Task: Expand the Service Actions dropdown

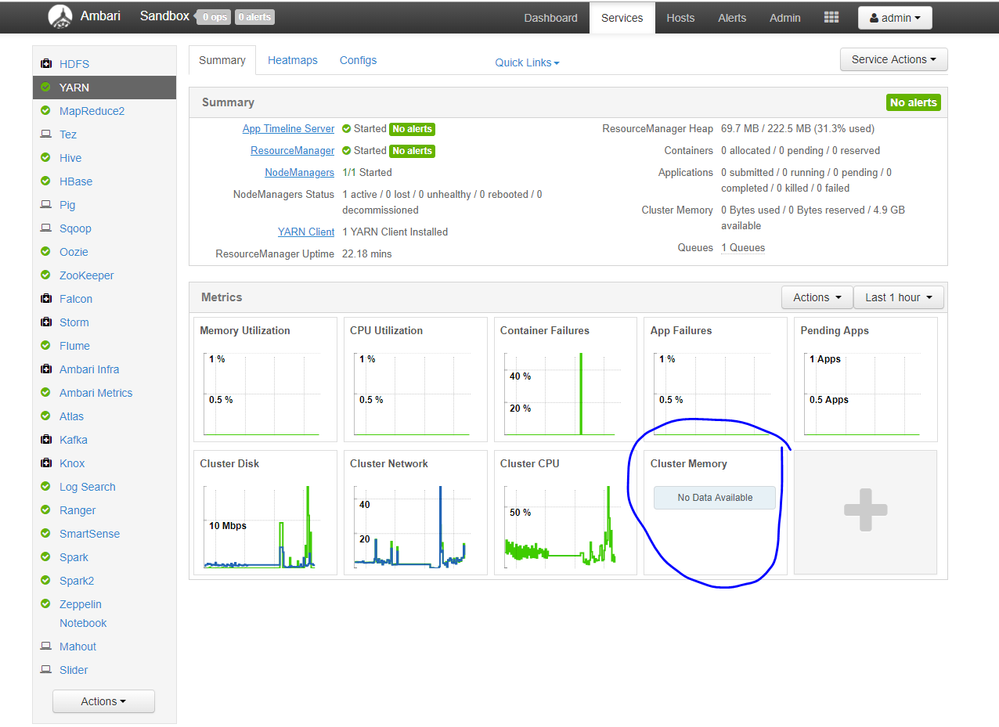Action: pyautogui.click(x=893, y=59)
